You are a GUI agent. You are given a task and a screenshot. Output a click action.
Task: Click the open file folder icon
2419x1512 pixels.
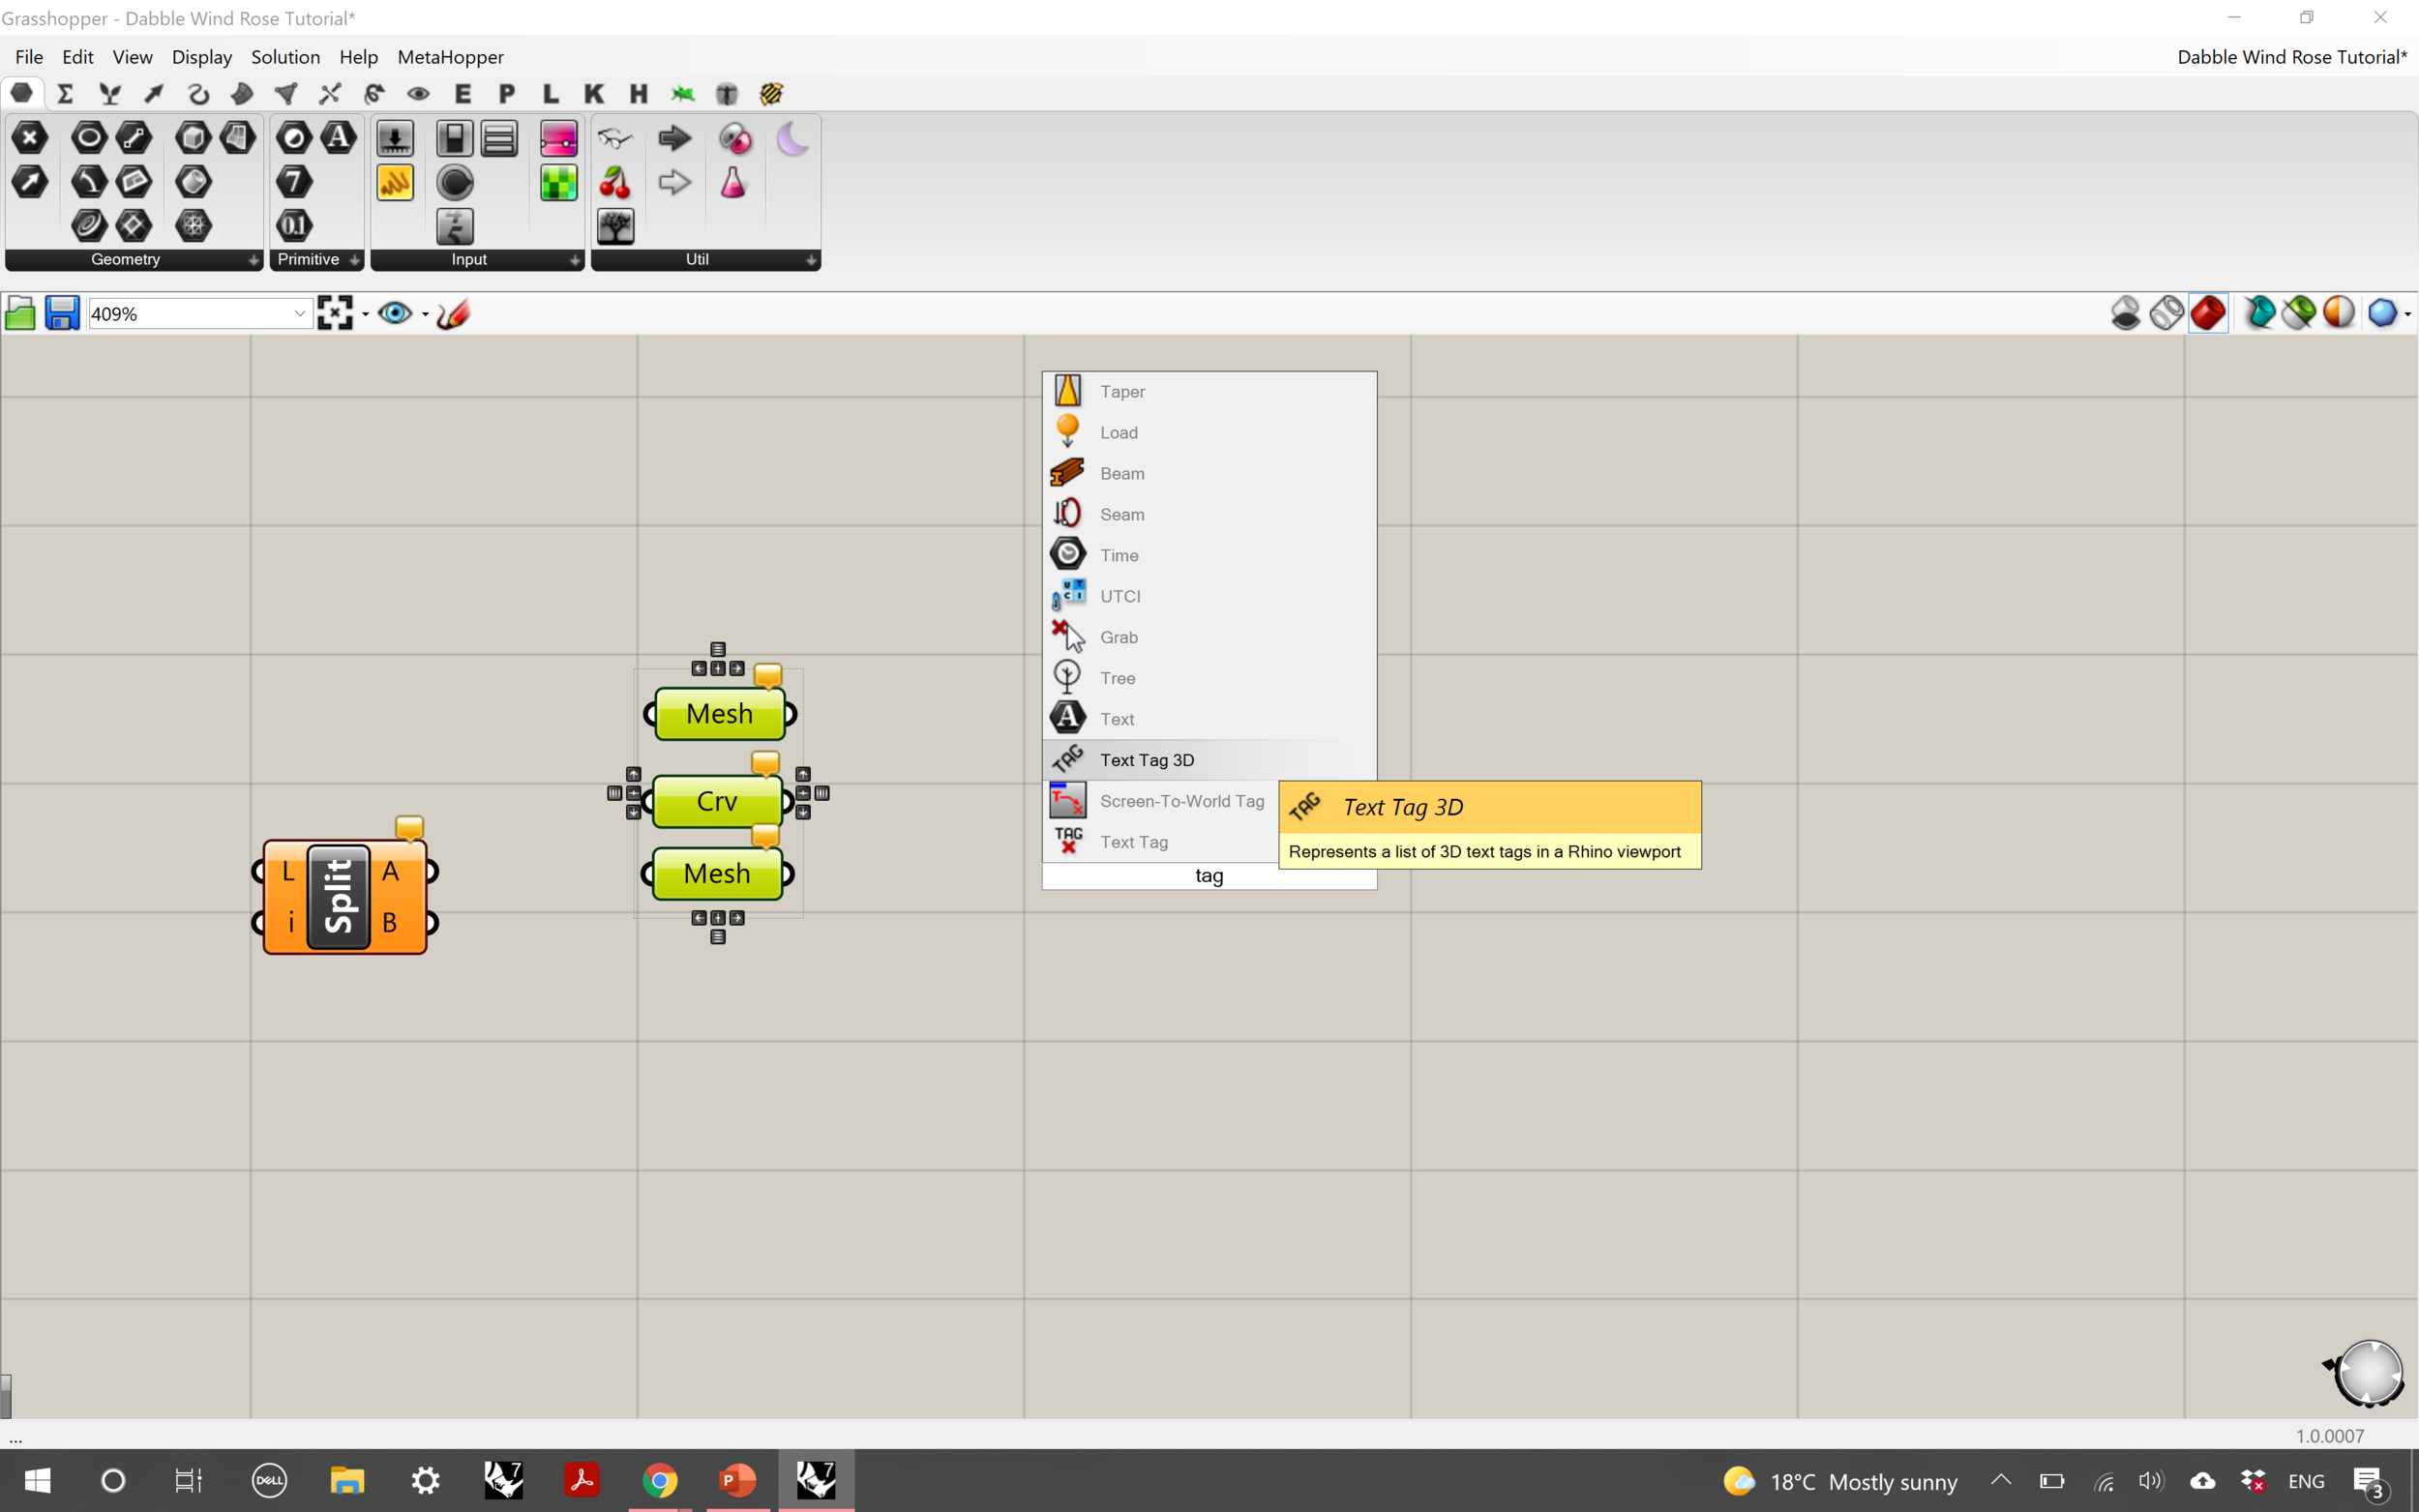(x=20, y=313)
